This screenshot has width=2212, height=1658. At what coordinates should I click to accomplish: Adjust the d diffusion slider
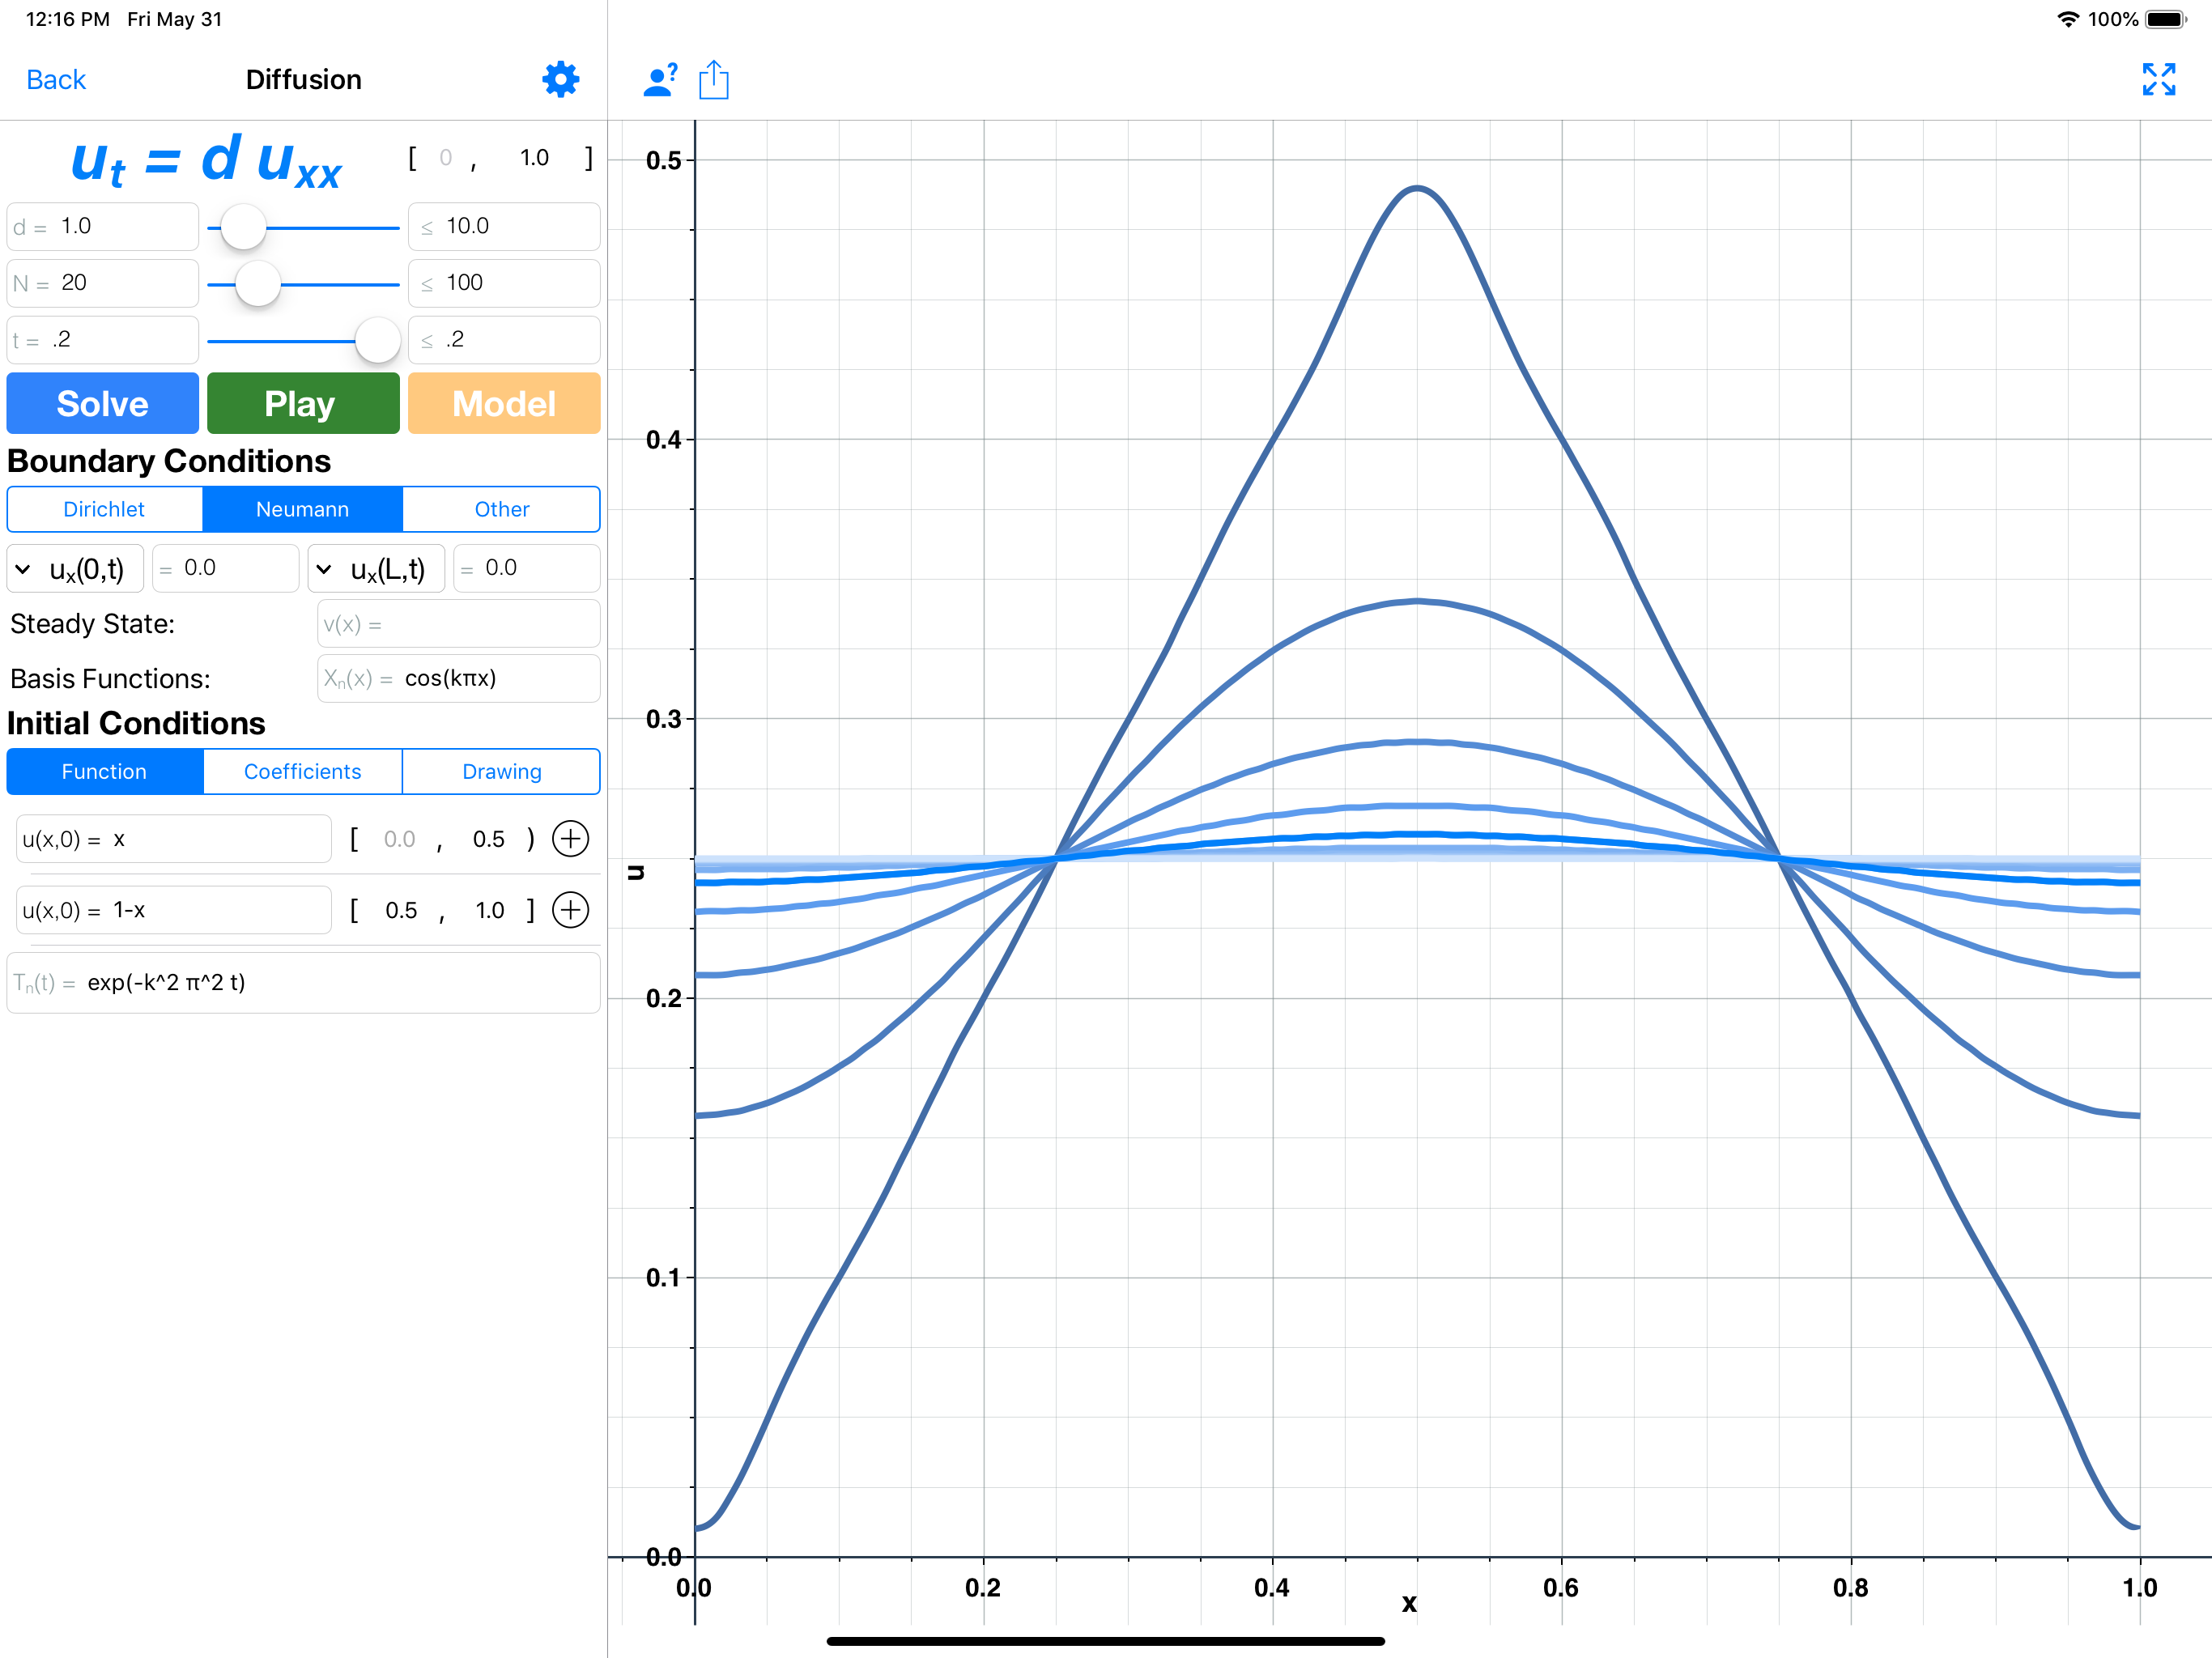(243, 227)
